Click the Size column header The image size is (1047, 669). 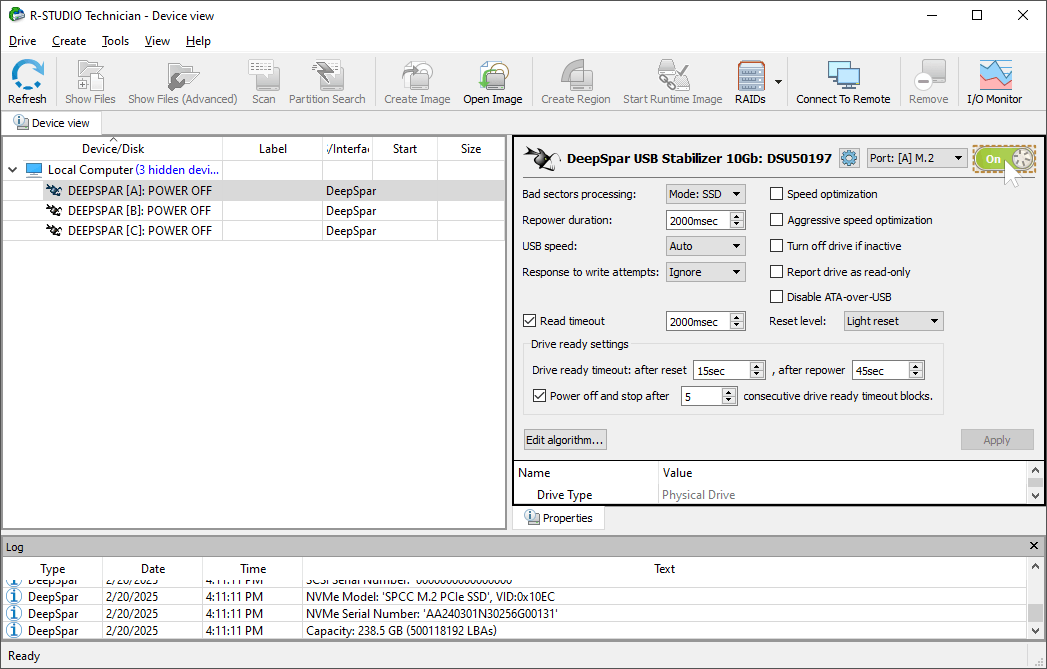[x=471, y=148]
